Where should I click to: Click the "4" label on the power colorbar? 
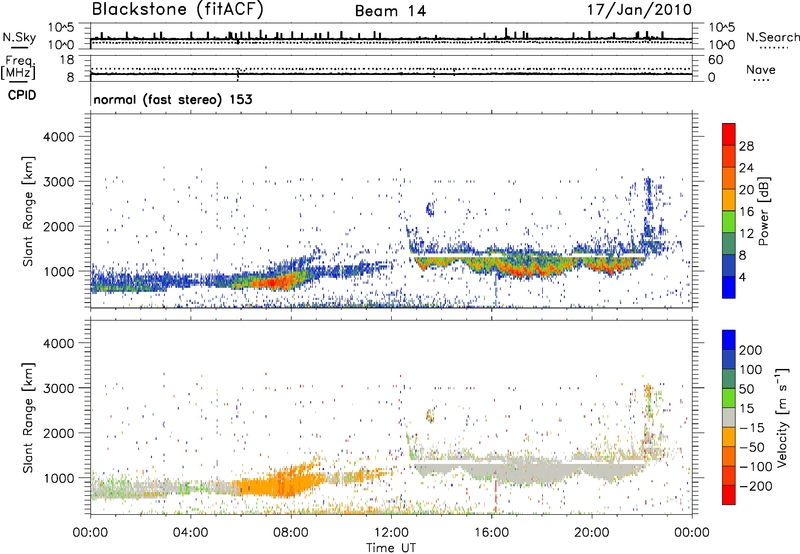click(x=742, y=277)
